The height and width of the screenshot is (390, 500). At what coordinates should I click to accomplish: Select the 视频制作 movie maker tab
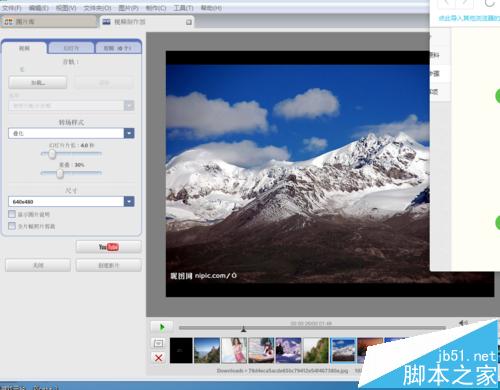(147, 22)
